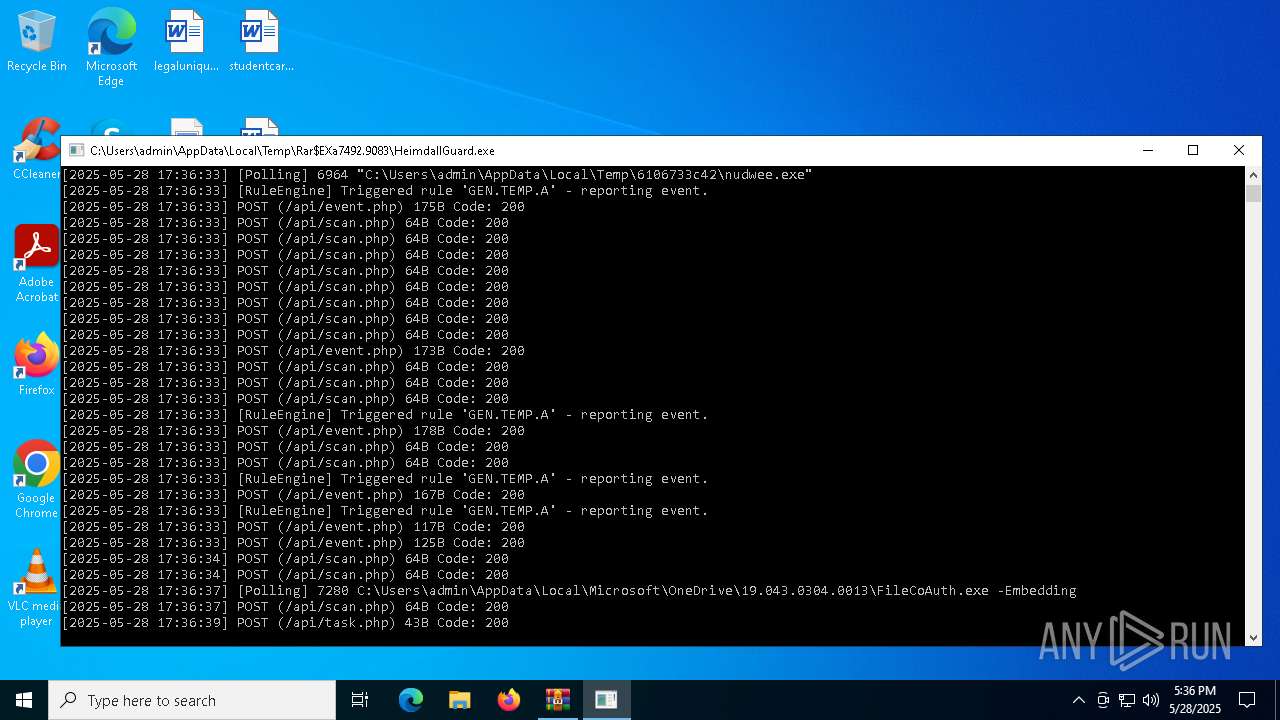Click the console vertical scrollbar thumb
The image size is (1280, 720).
pos(1253,193)
